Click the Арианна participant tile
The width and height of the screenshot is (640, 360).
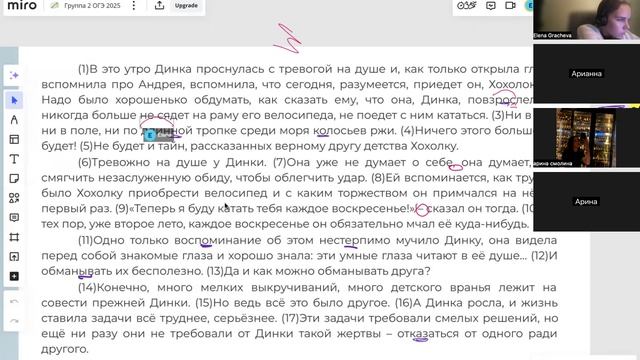tap(587, 73)
